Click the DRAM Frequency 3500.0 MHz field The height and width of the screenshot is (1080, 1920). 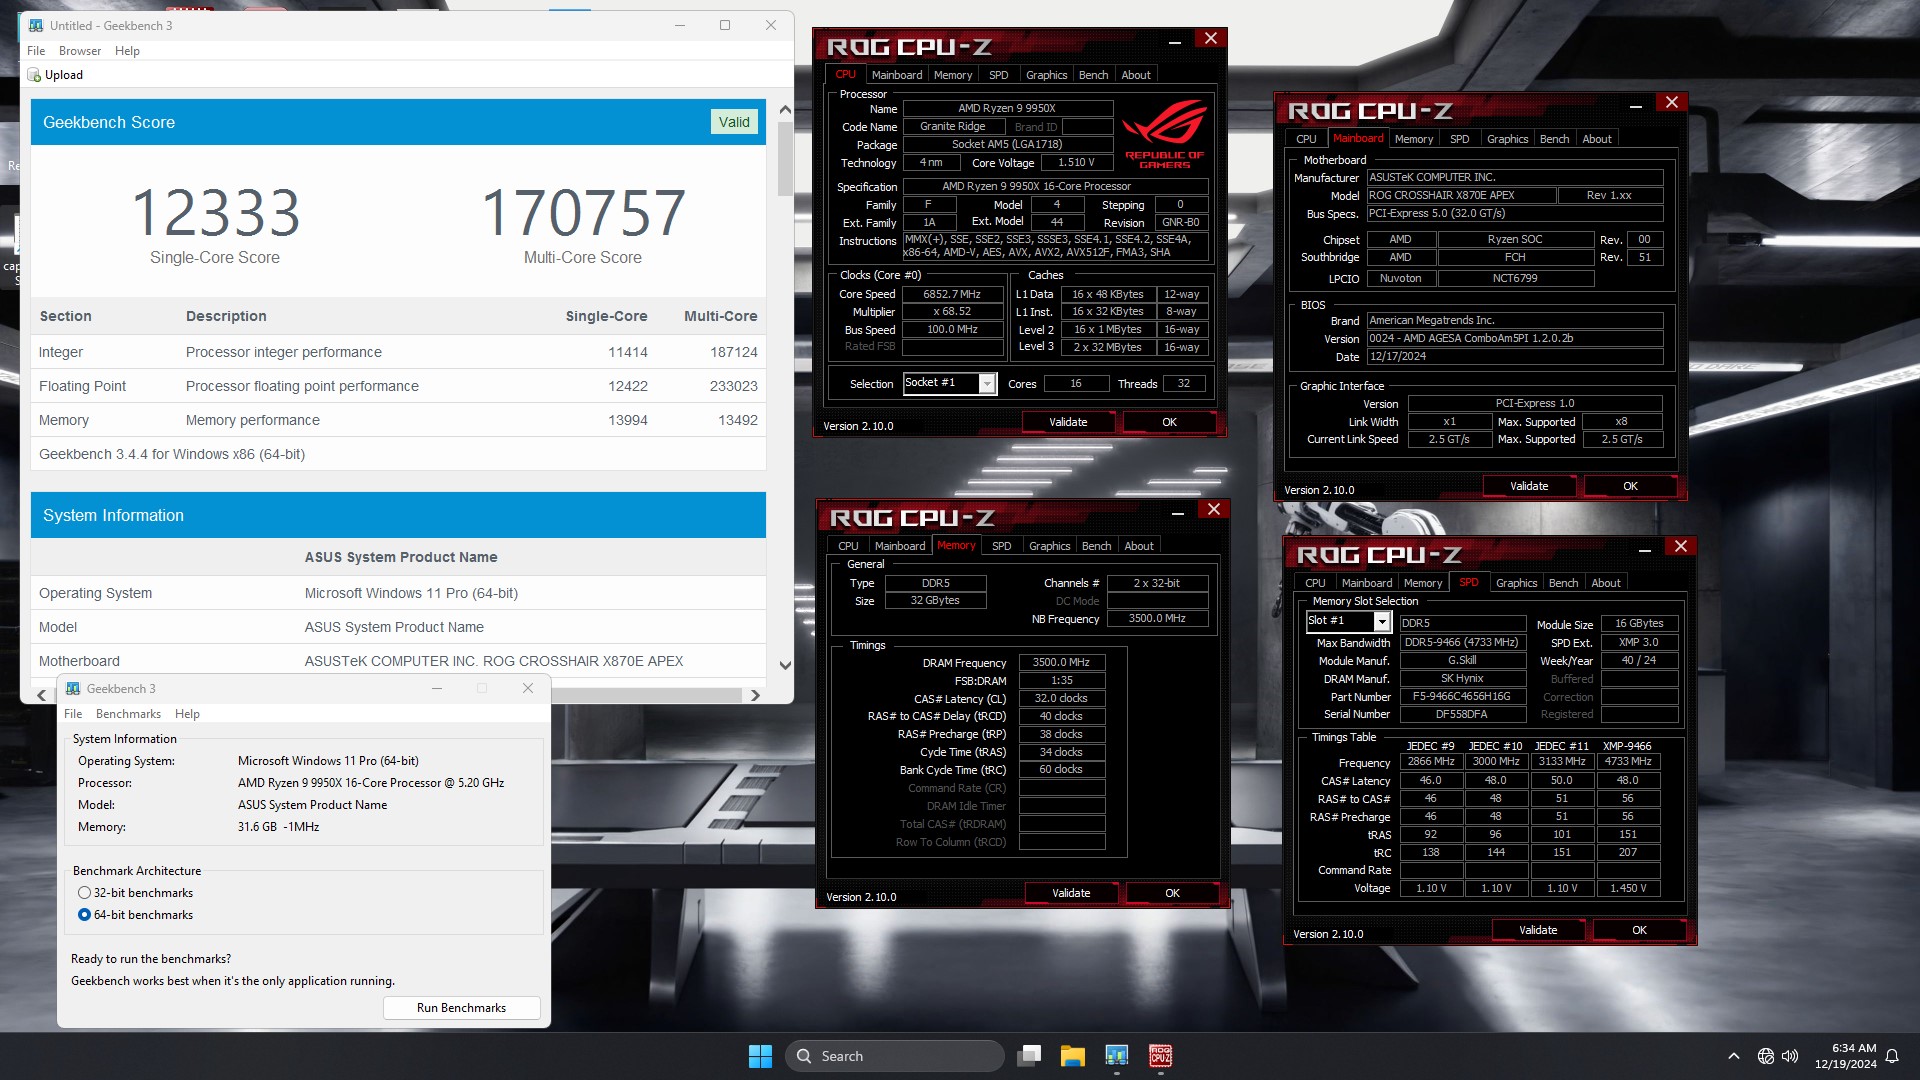click(x=1061, y=662)
